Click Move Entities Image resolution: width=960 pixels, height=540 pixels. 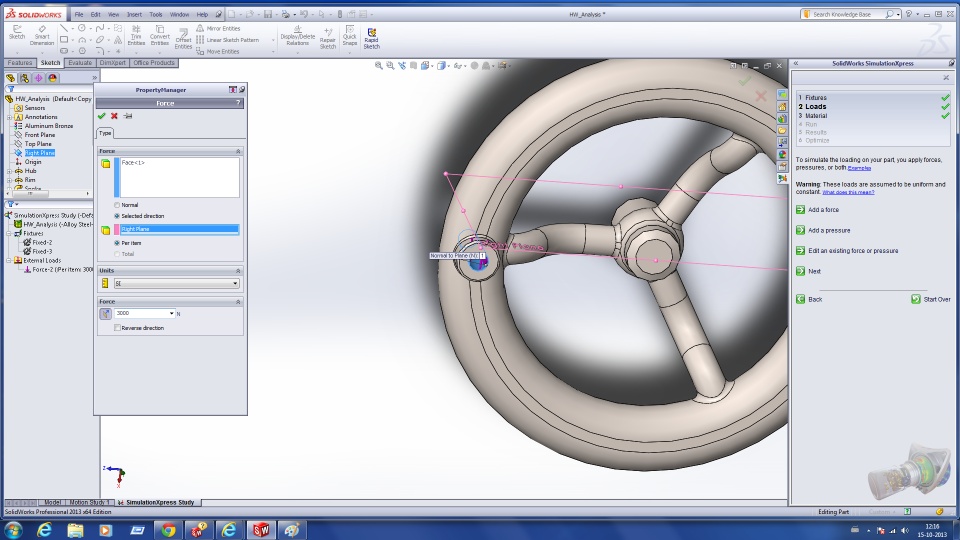click(x=217, y=51)
